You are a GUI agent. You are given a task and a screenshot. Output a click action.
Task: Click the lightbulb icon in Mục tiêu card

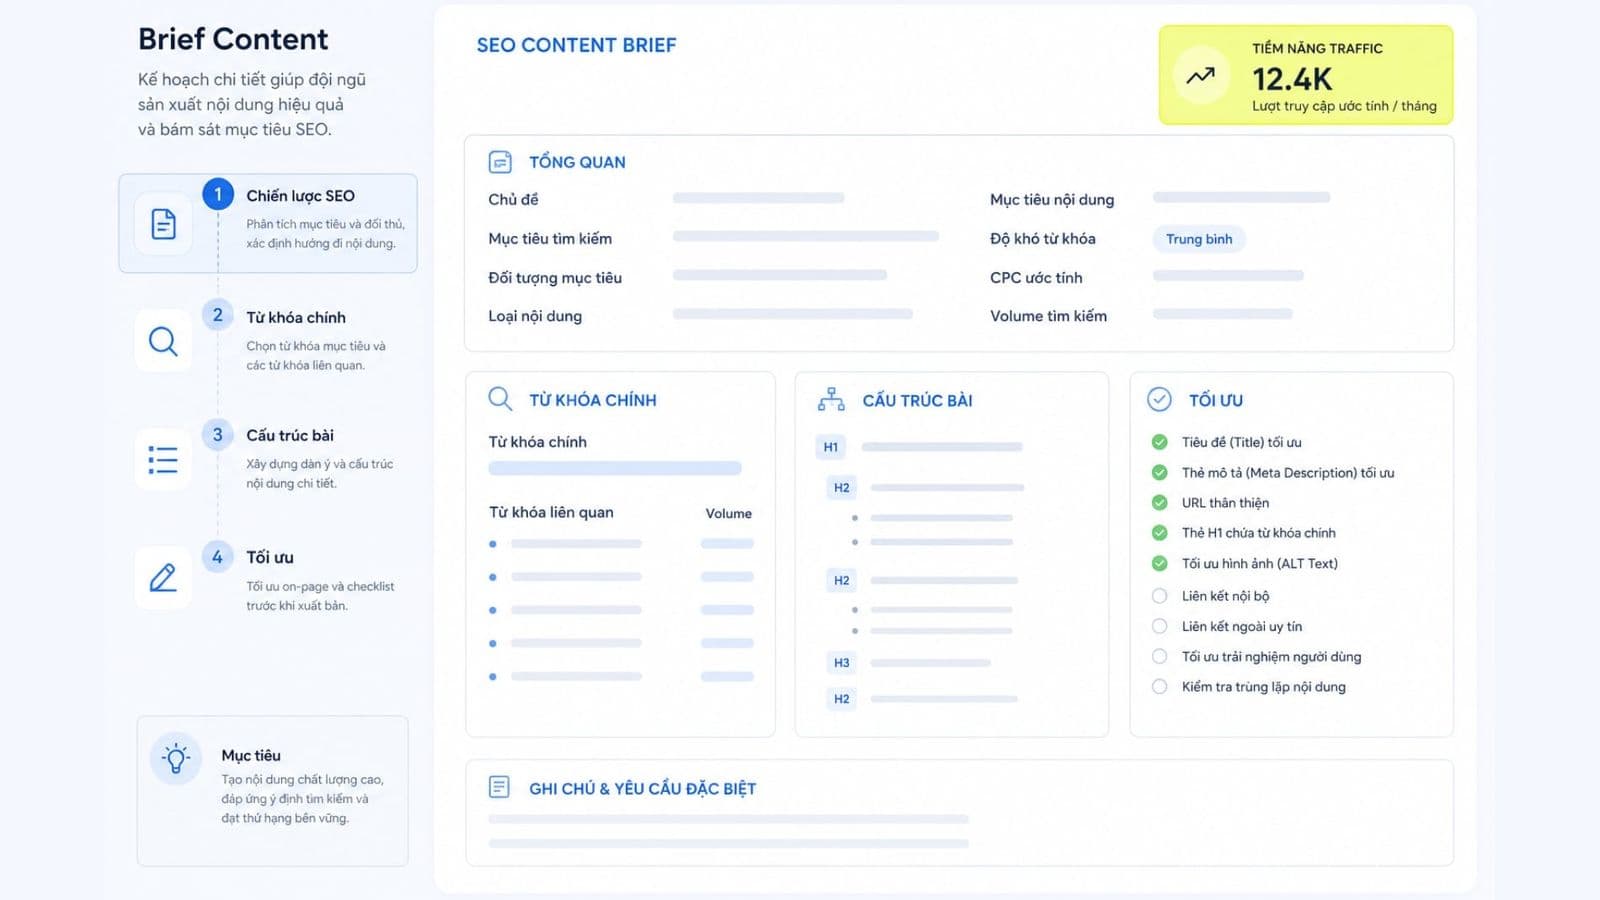click(x=176, y=758)
